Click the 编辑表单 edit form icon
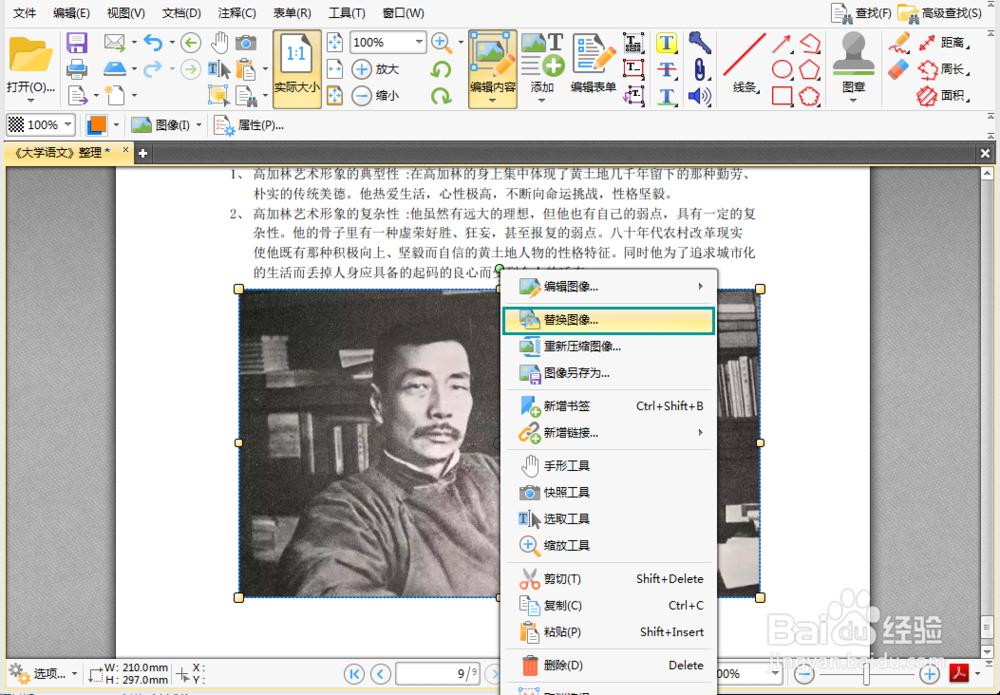 click(592, 62)
